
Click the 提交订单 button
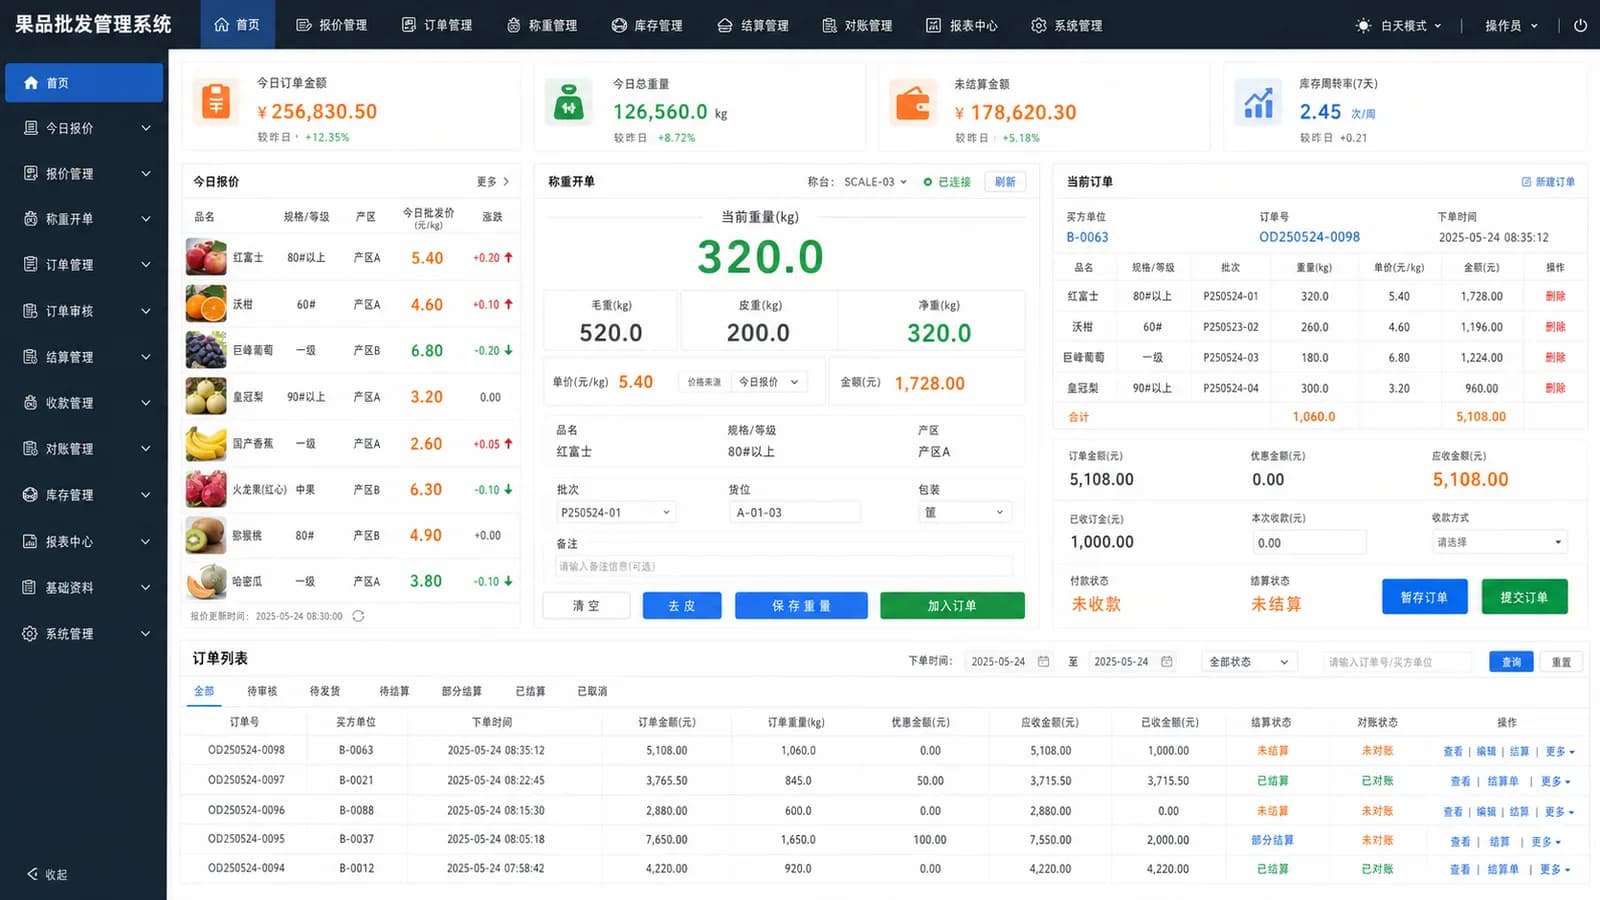click(x=1525, y=597)
